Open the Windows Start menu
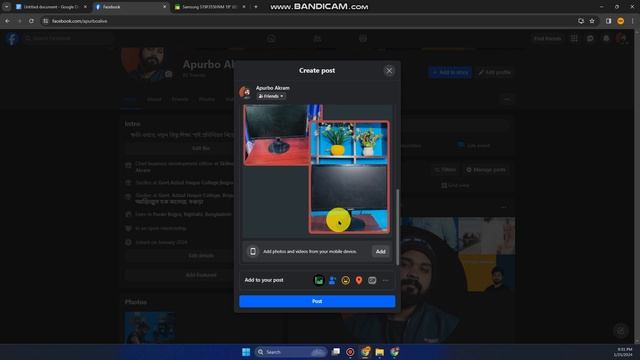Viewport: 640px width, 360px height. click(x=246, y=352)
